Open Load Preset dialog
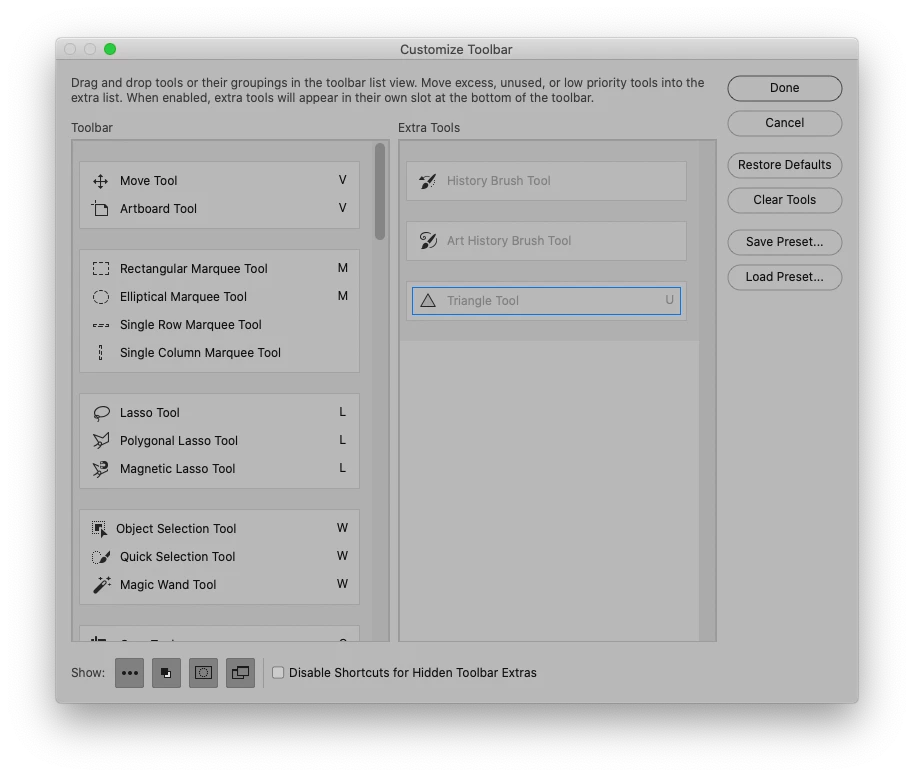Screen dimensions: 914x777 point(785,277)
